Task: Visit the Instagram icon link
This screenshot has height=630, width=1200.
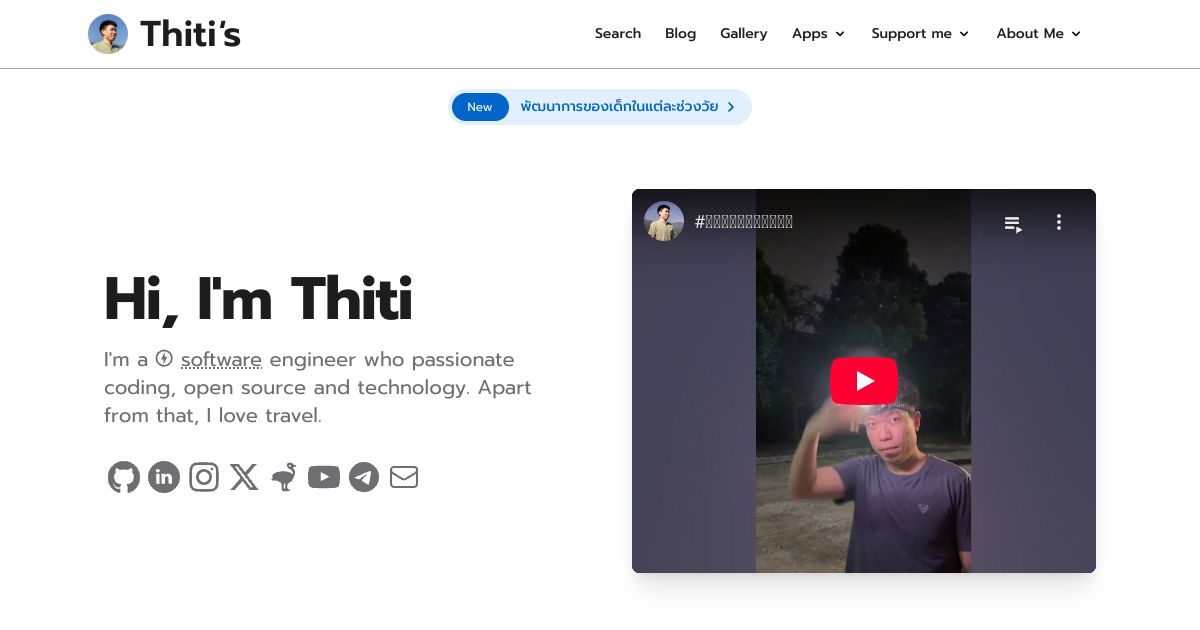Action: tap(204, 477)
